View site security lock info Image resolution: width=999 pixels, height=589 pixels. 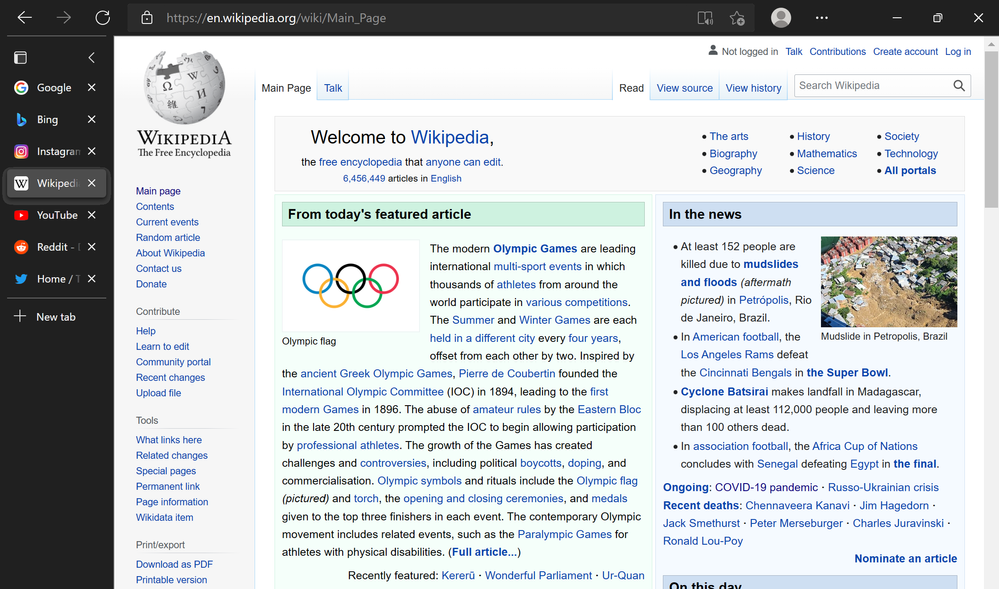pos(147,18)
